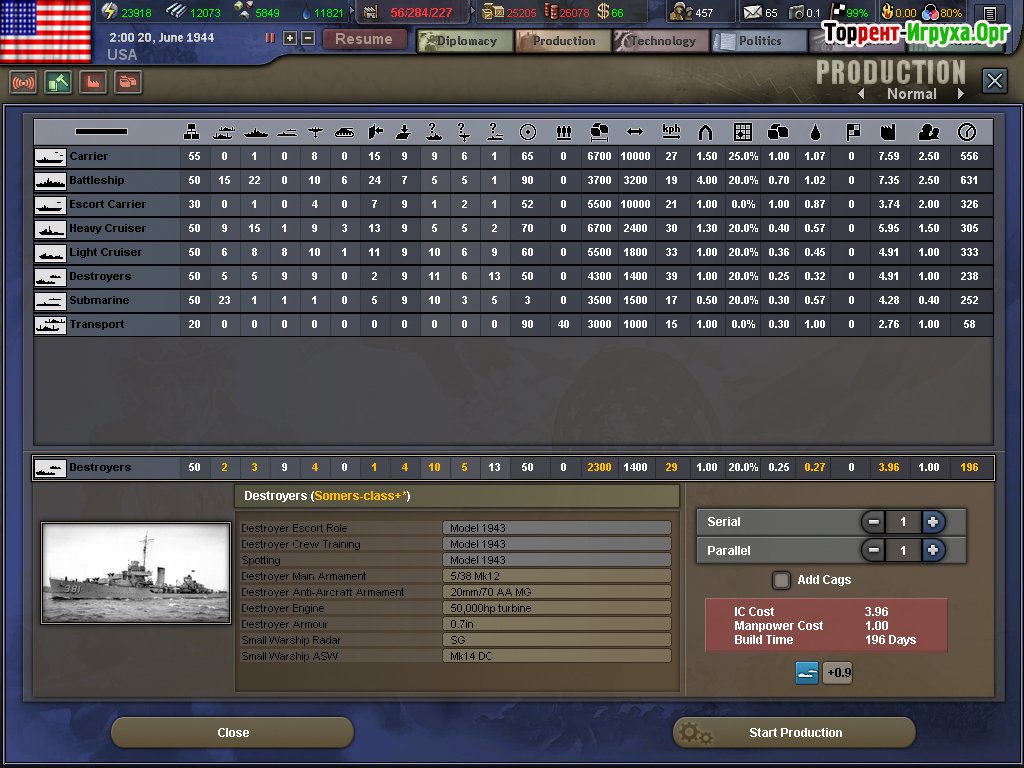Decrease Parallel production count
Image resolution: width=1024 pixels, height=768 pixels.
click(x=873, y=551)
